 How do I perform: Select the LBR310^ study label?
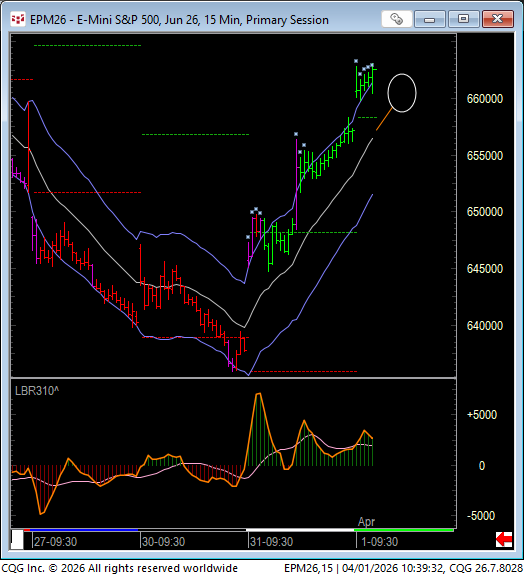37,391
